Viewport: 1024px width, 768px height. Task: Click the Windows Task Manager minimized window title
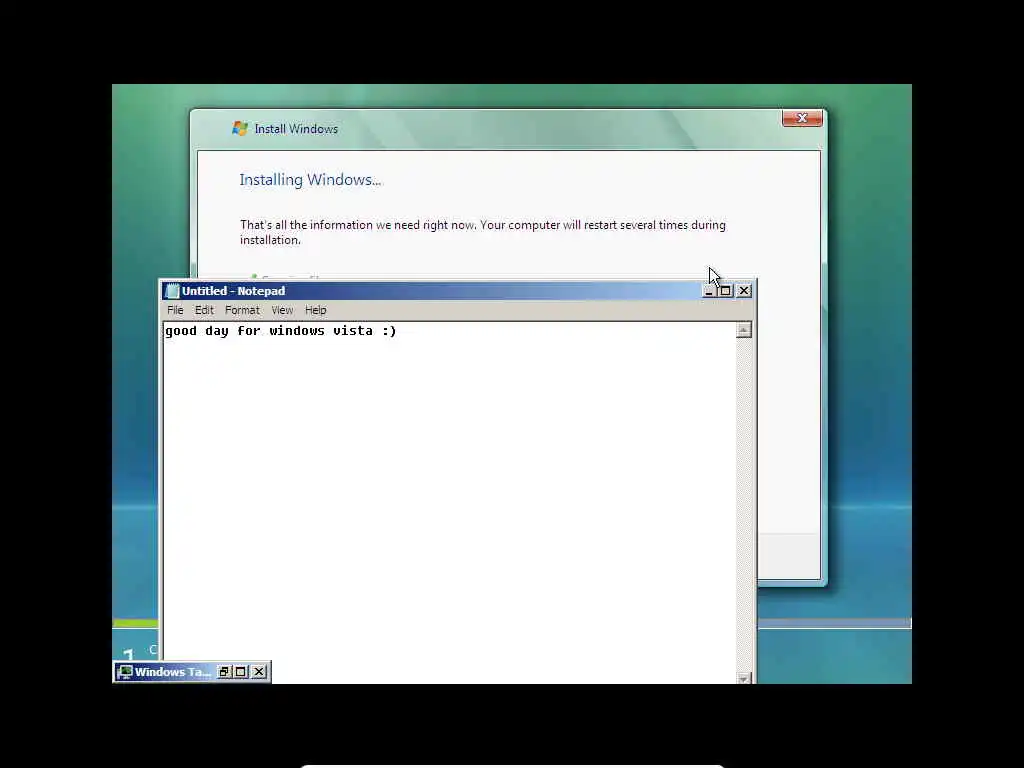pos(173,672)
